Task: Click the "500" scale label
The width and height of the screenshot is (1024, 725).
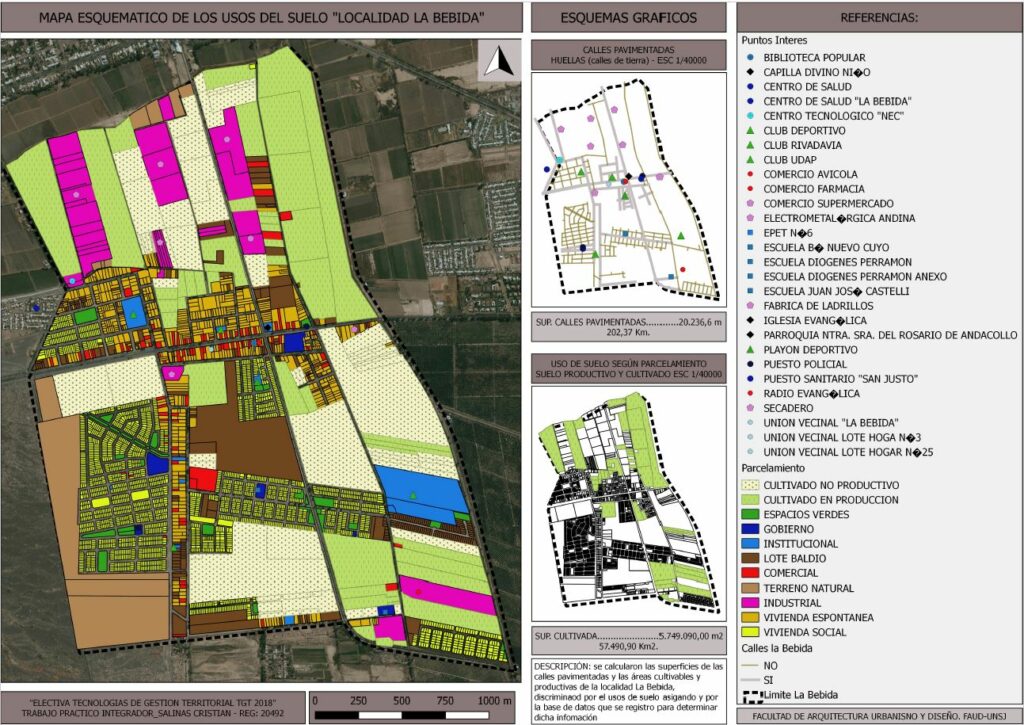Action: [x=402, y=701]
